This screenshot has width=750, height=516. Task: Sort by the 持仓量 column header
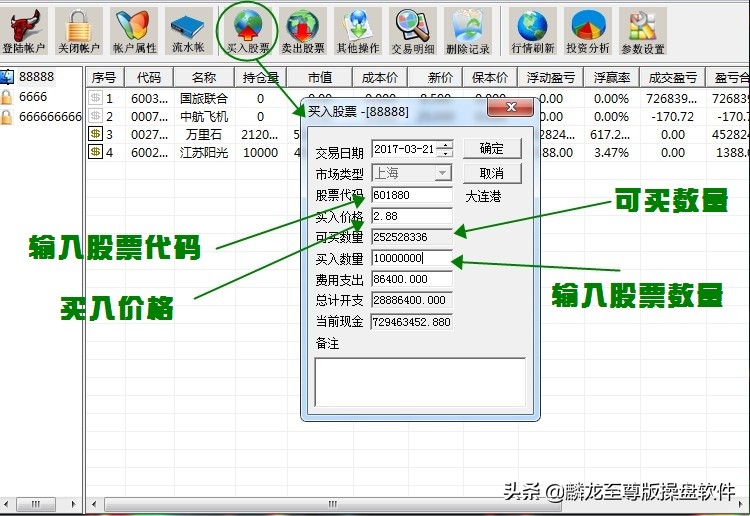tap(260, 77)
